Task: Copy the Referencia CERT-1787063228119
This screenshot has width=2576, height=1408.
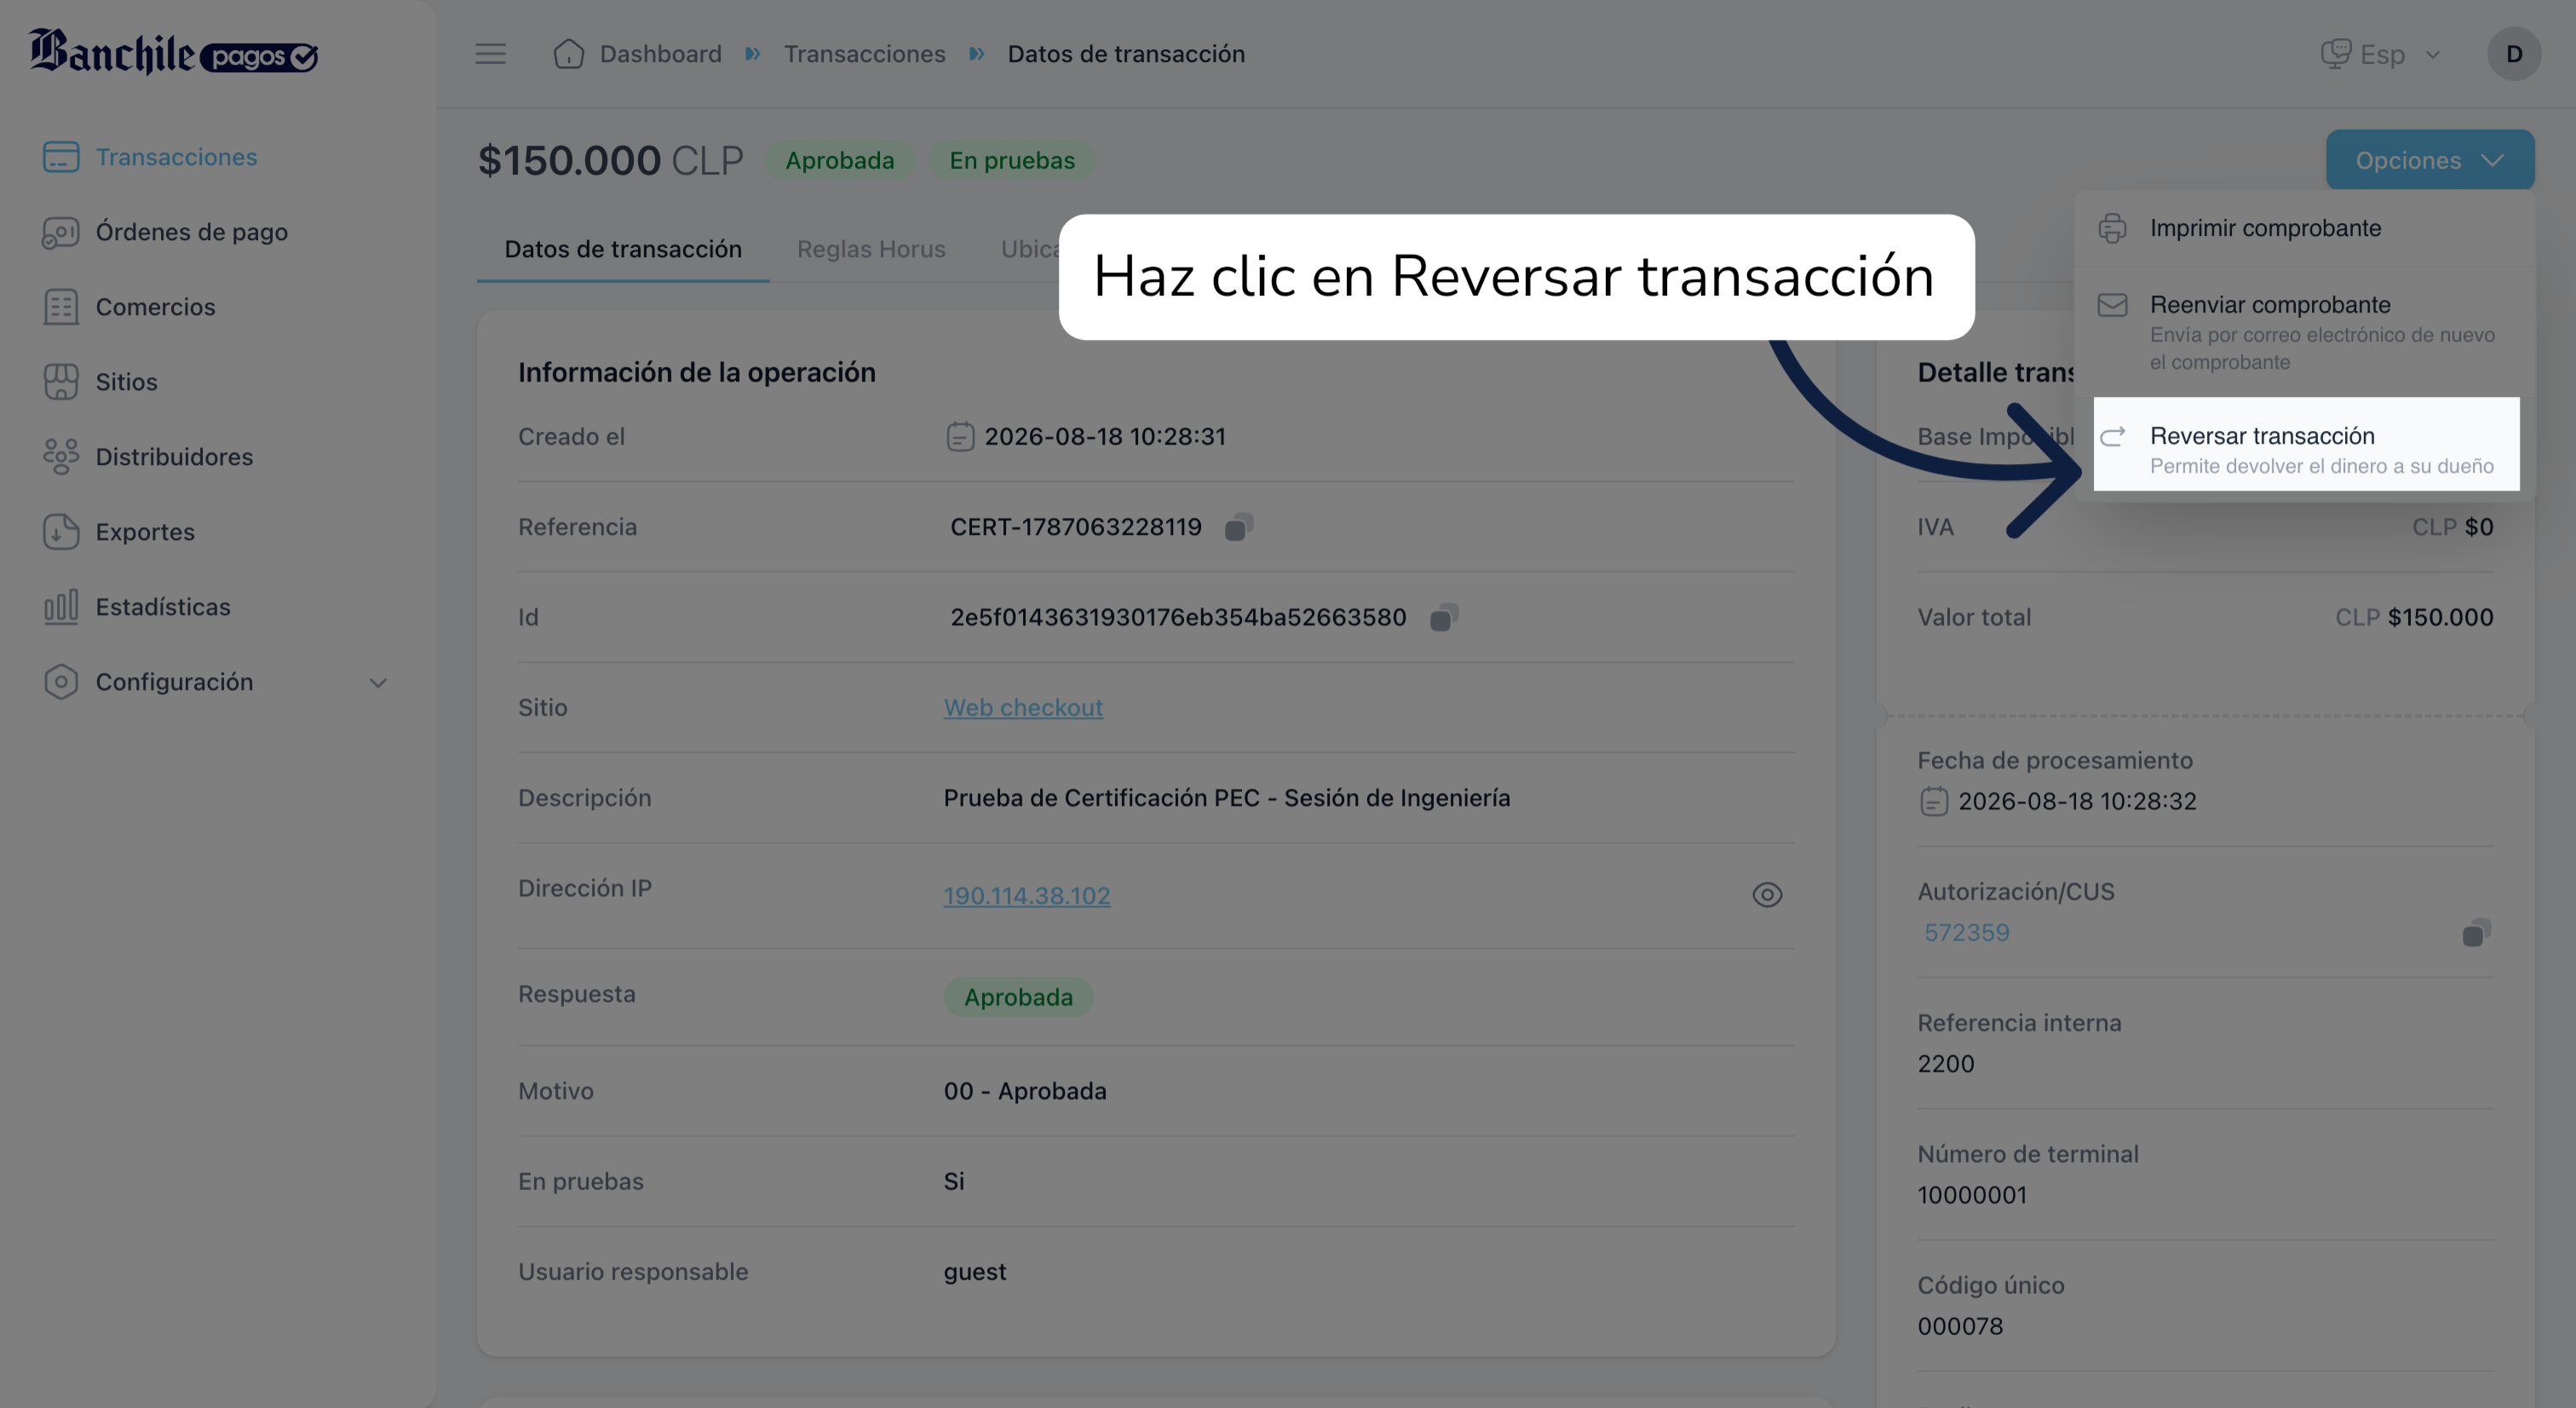Action: (1239, 527)
